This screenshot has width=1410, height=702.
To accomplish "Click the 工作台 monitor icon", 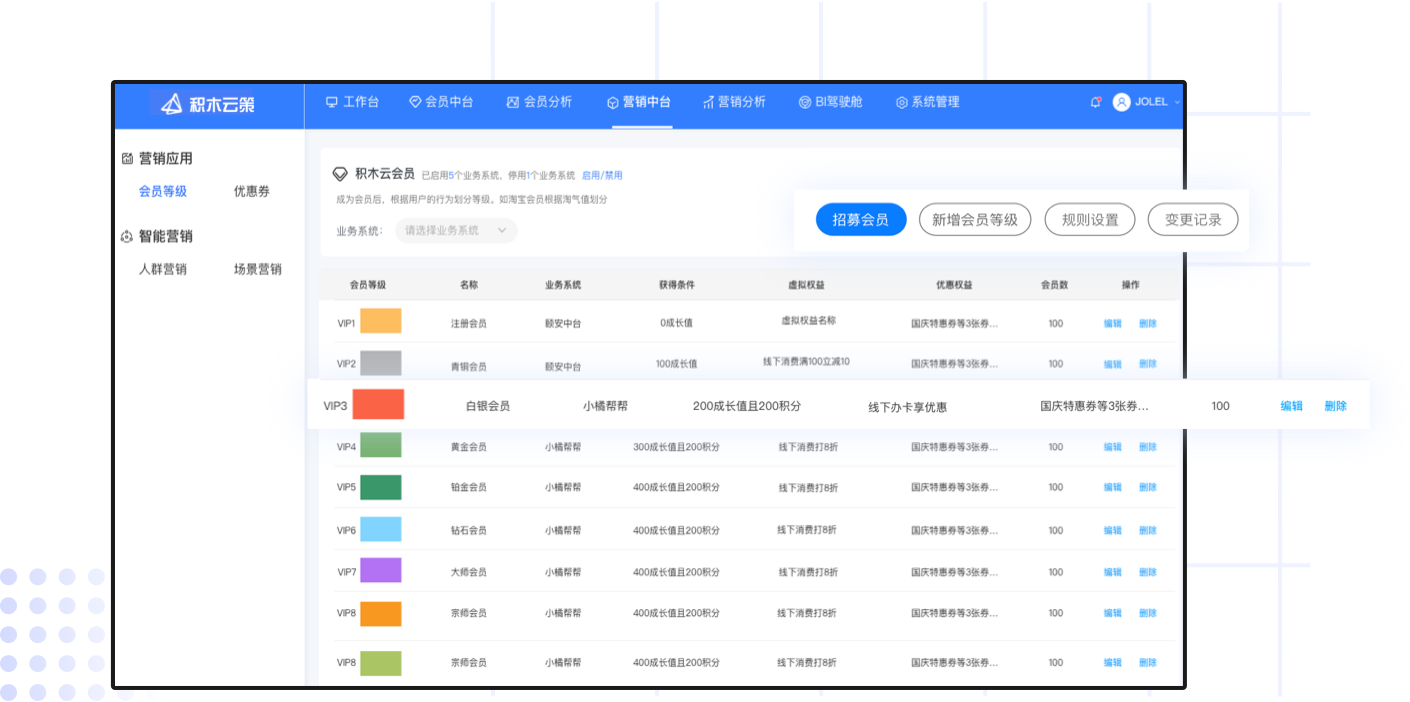I will (332, 102).
